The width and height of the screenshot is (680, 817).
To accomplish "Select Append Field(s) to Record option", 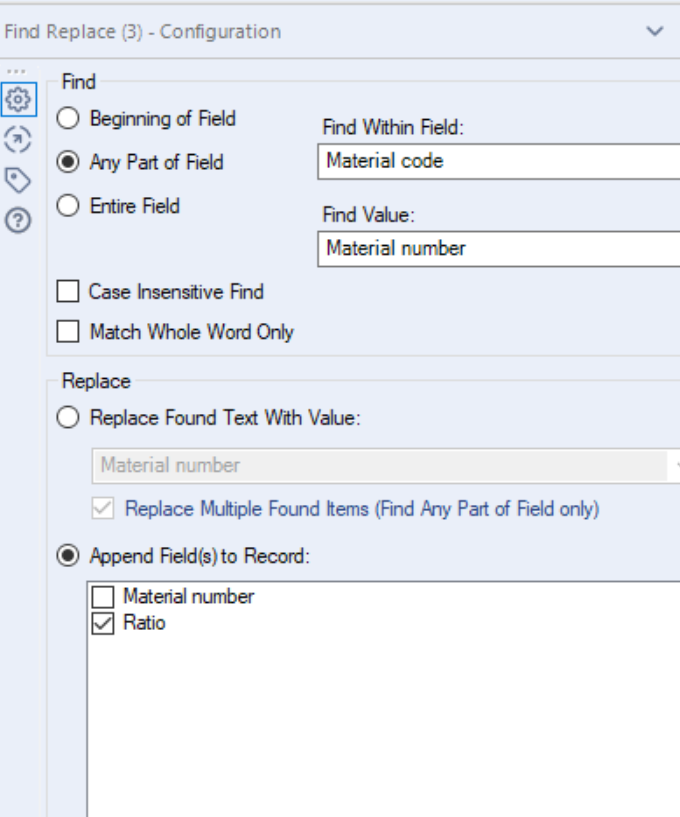I will click(68, 556).
